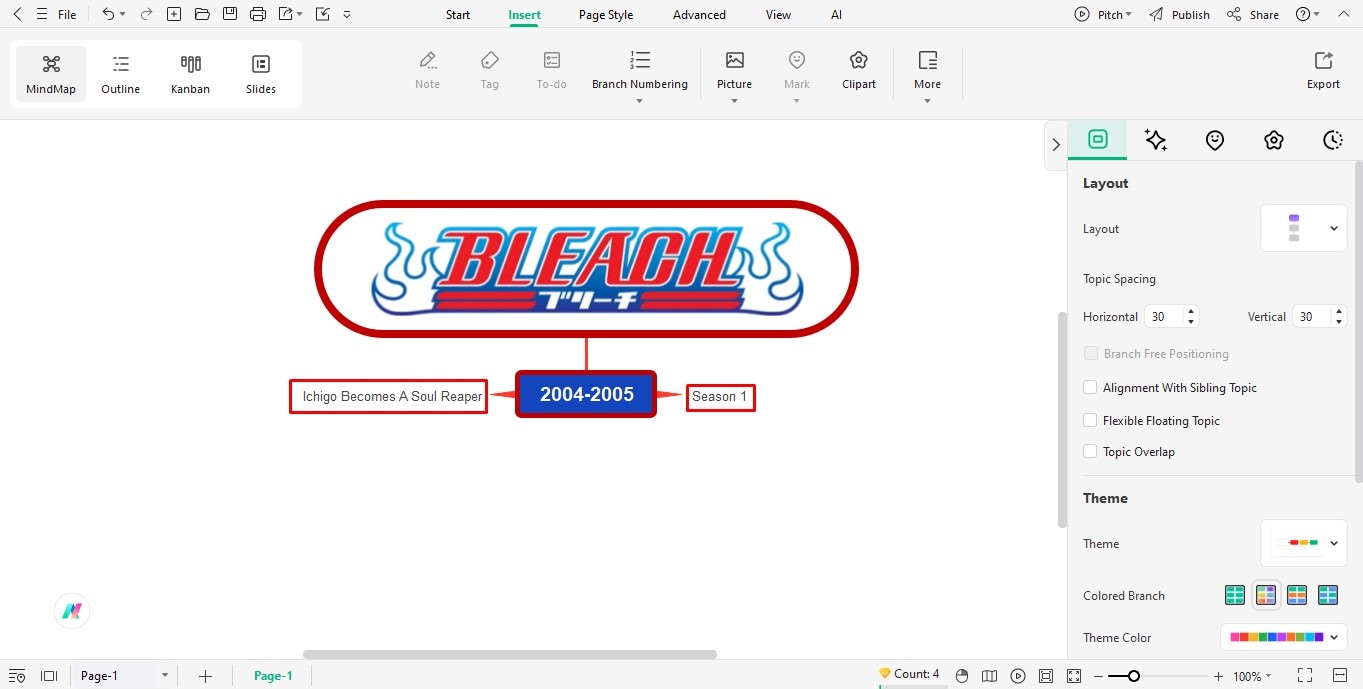Screen dimensions: 1363x689
Task: Click the Publish button
Action: (1179, 15)
